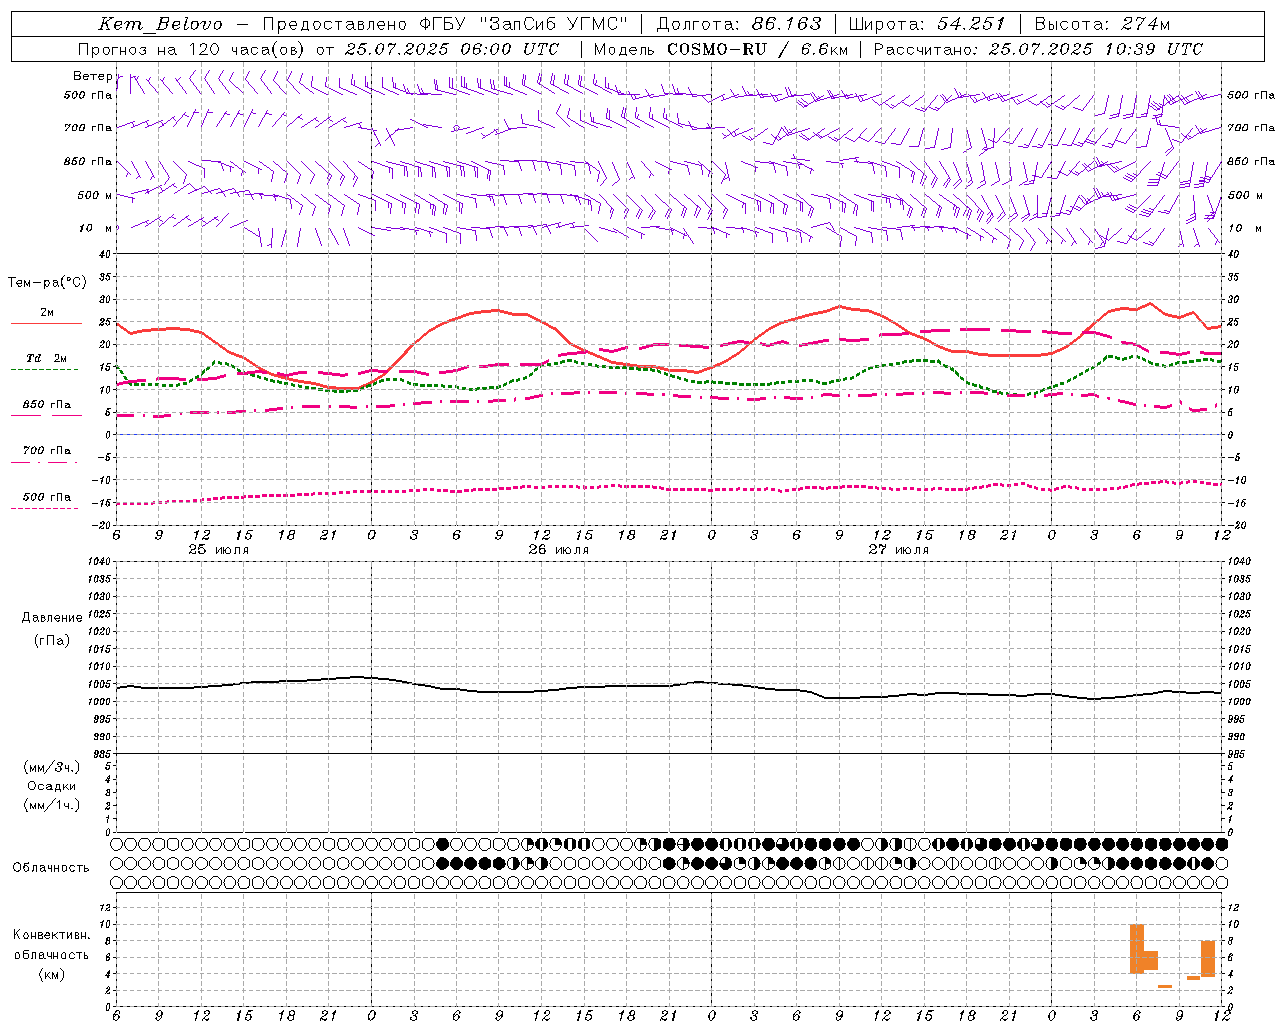
Task: Click the Давление pressure panel label
Action: pos(52,618)
